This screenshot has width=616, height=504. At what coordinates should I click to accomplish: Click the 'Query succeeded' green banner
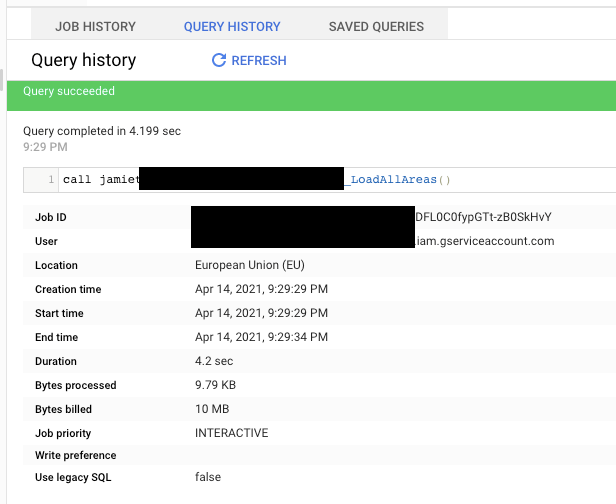coord(311,95)
